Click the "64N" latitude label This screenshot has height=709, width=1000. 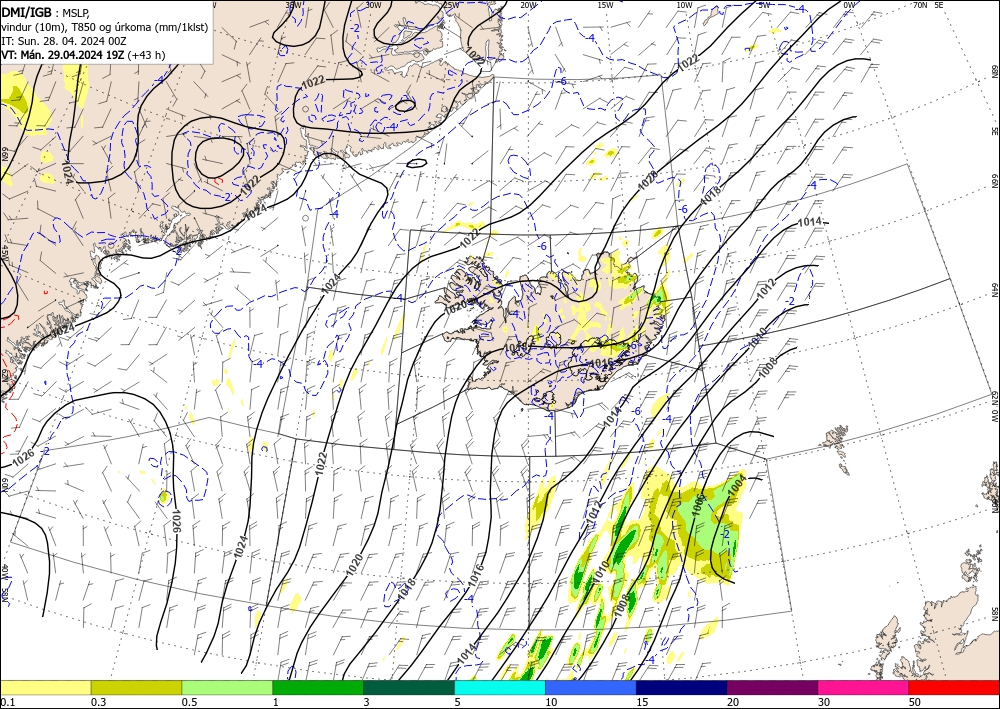click(x=995, y=289)
